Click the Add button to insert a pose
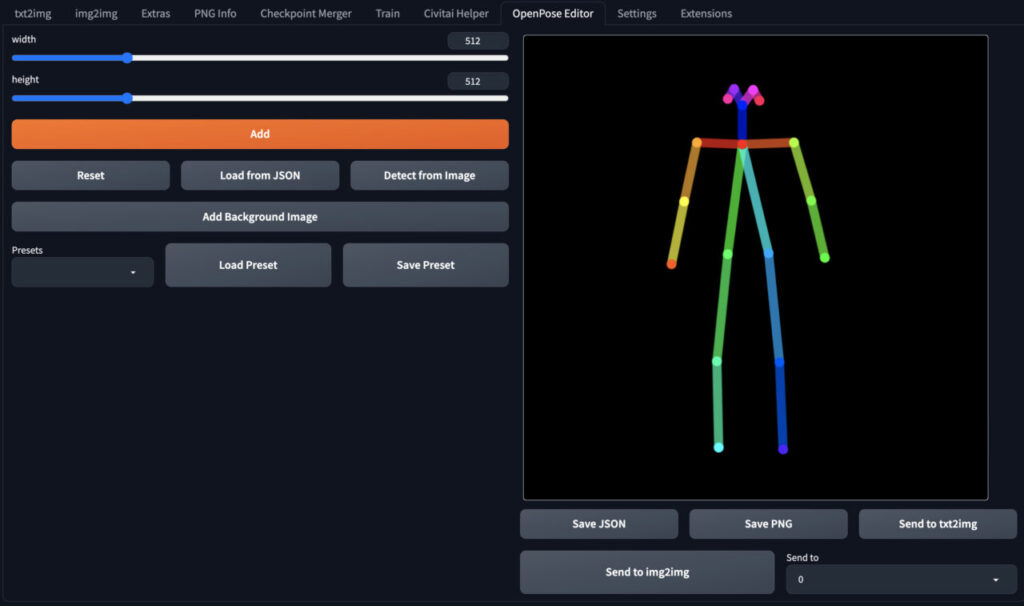This screenshot has height=606, width=1024. tap(259, 133)
